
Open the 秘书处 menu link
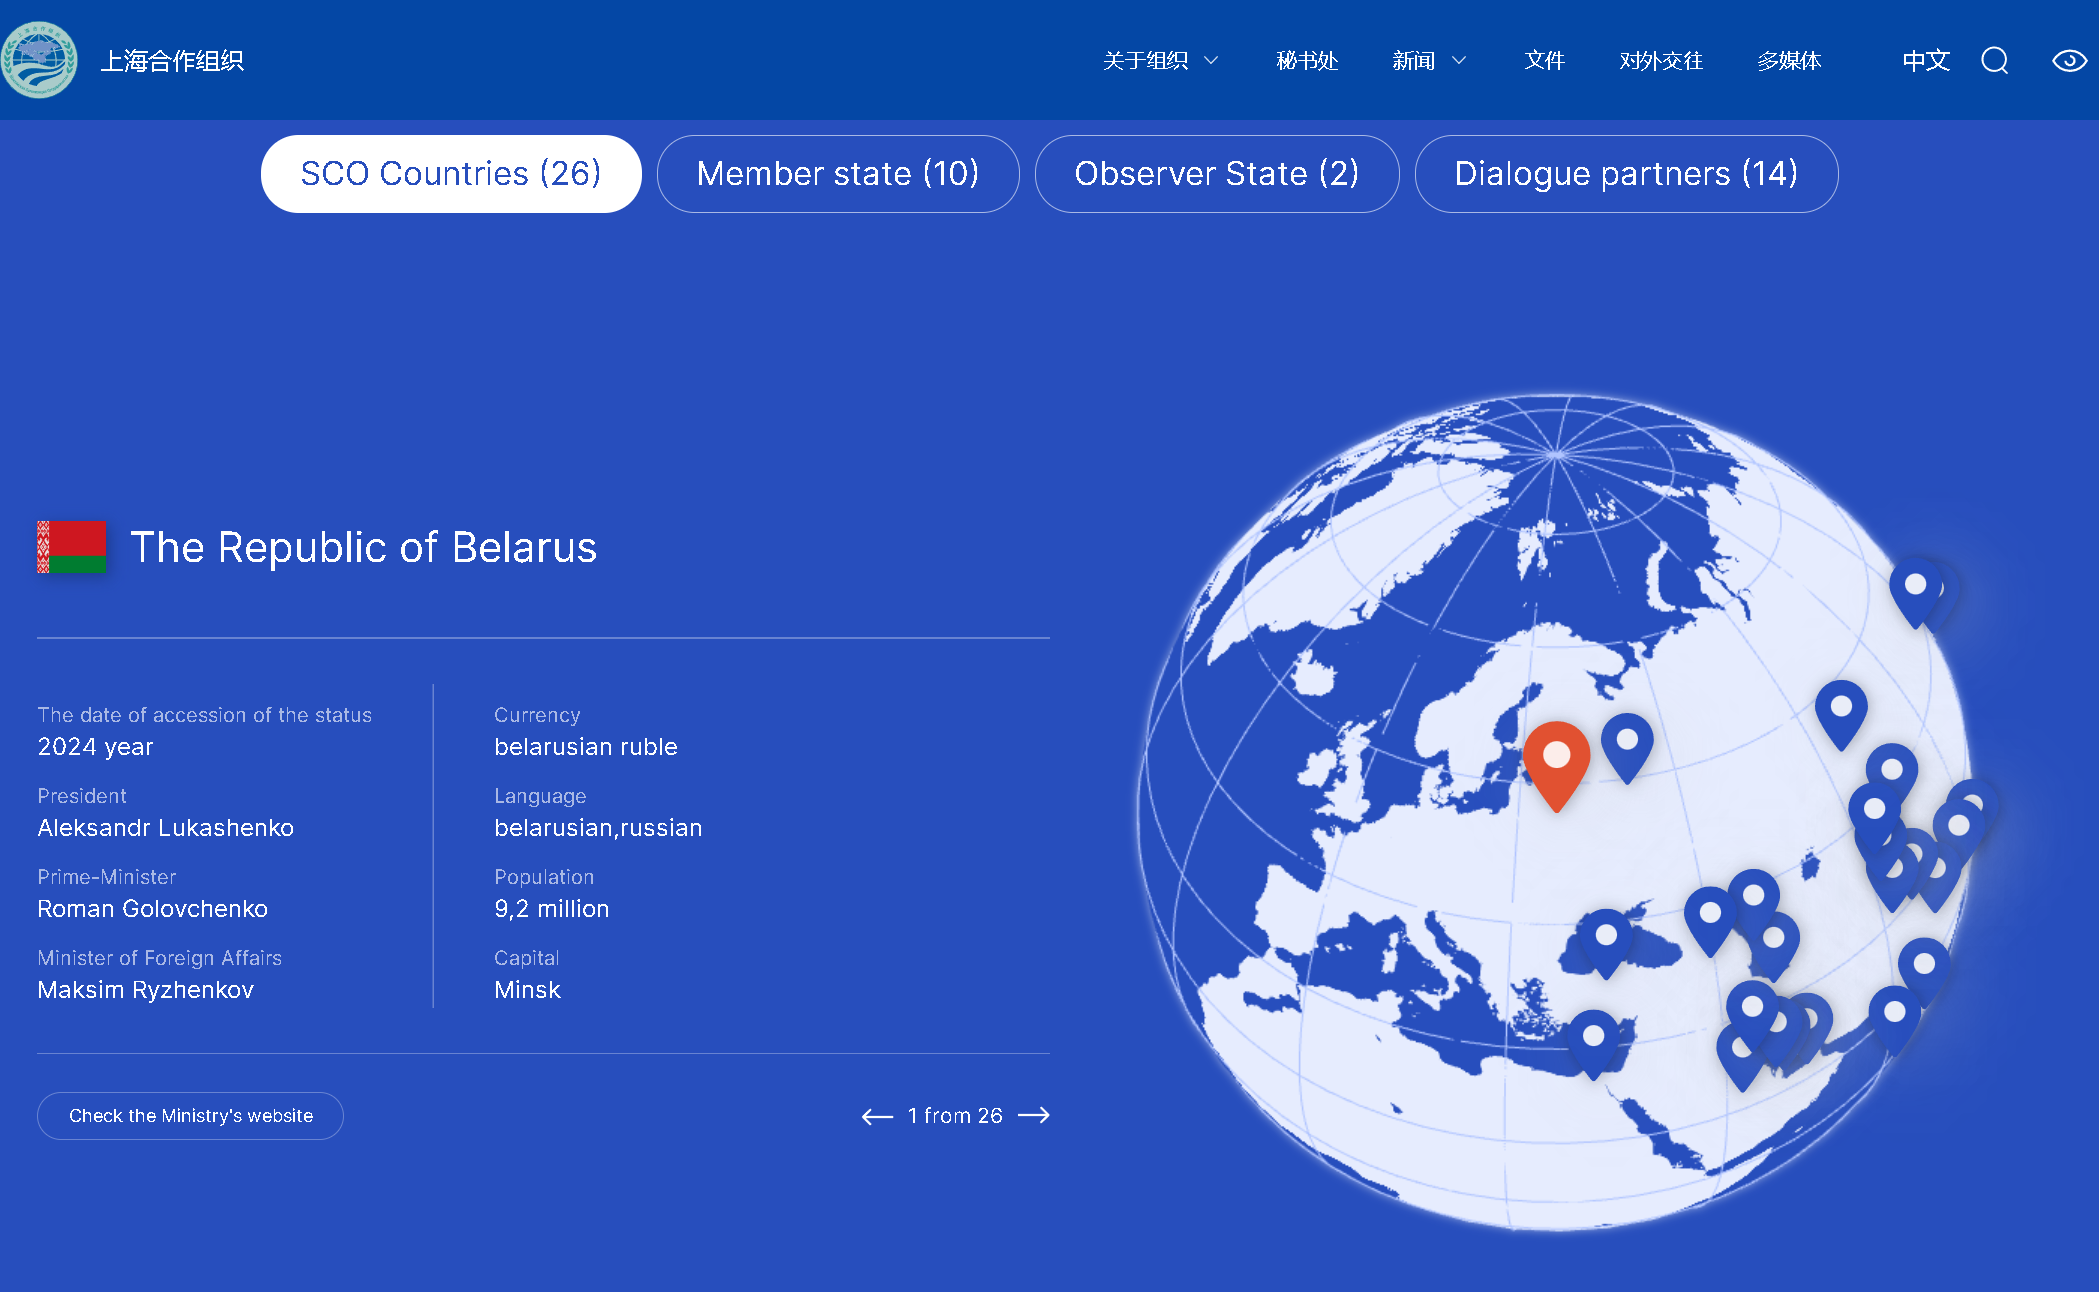click(x=1306, y=61)
